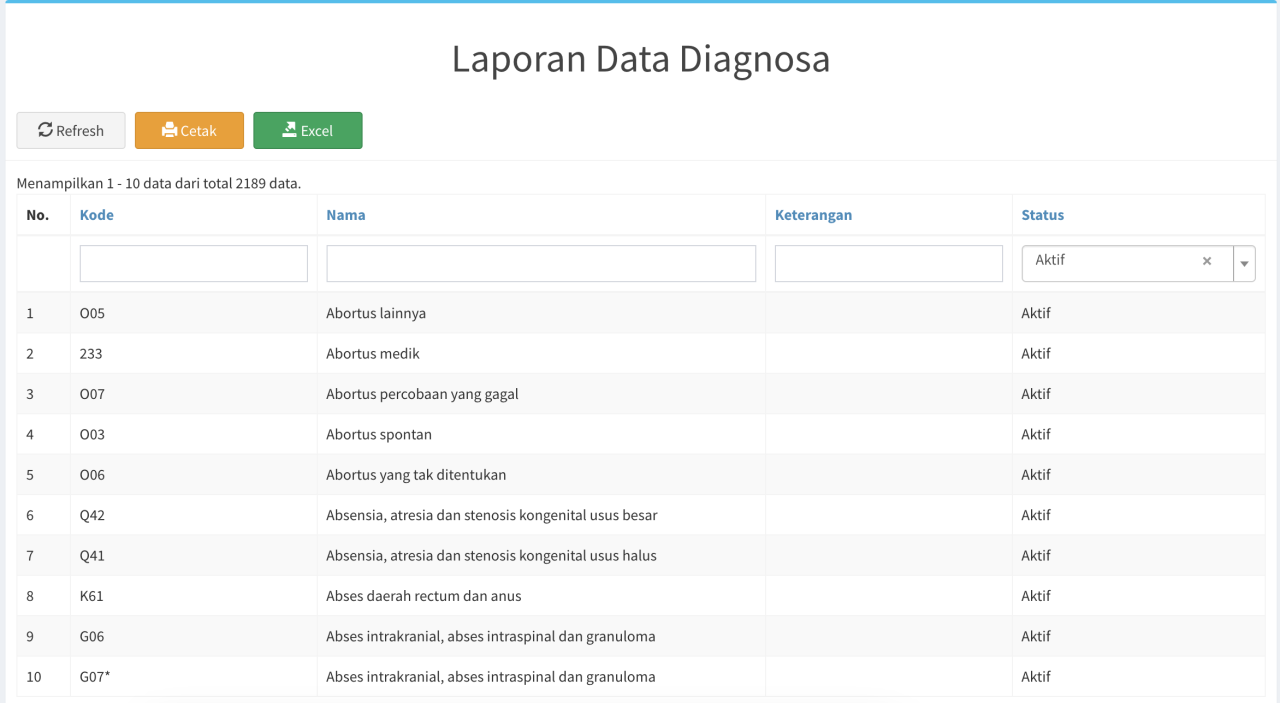Sort table by Nama column header
This screenshot has width=1280, height=703.
346,215
